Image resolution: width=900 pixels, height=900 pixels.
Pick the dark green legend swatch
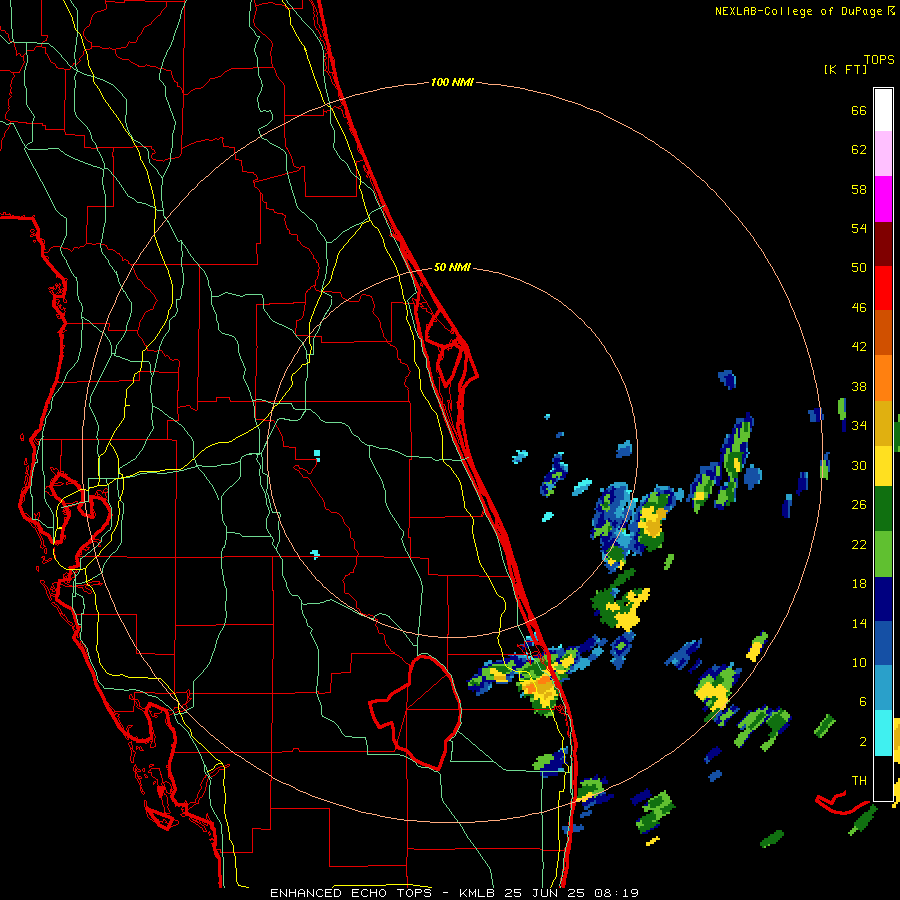tap(883, 509)
